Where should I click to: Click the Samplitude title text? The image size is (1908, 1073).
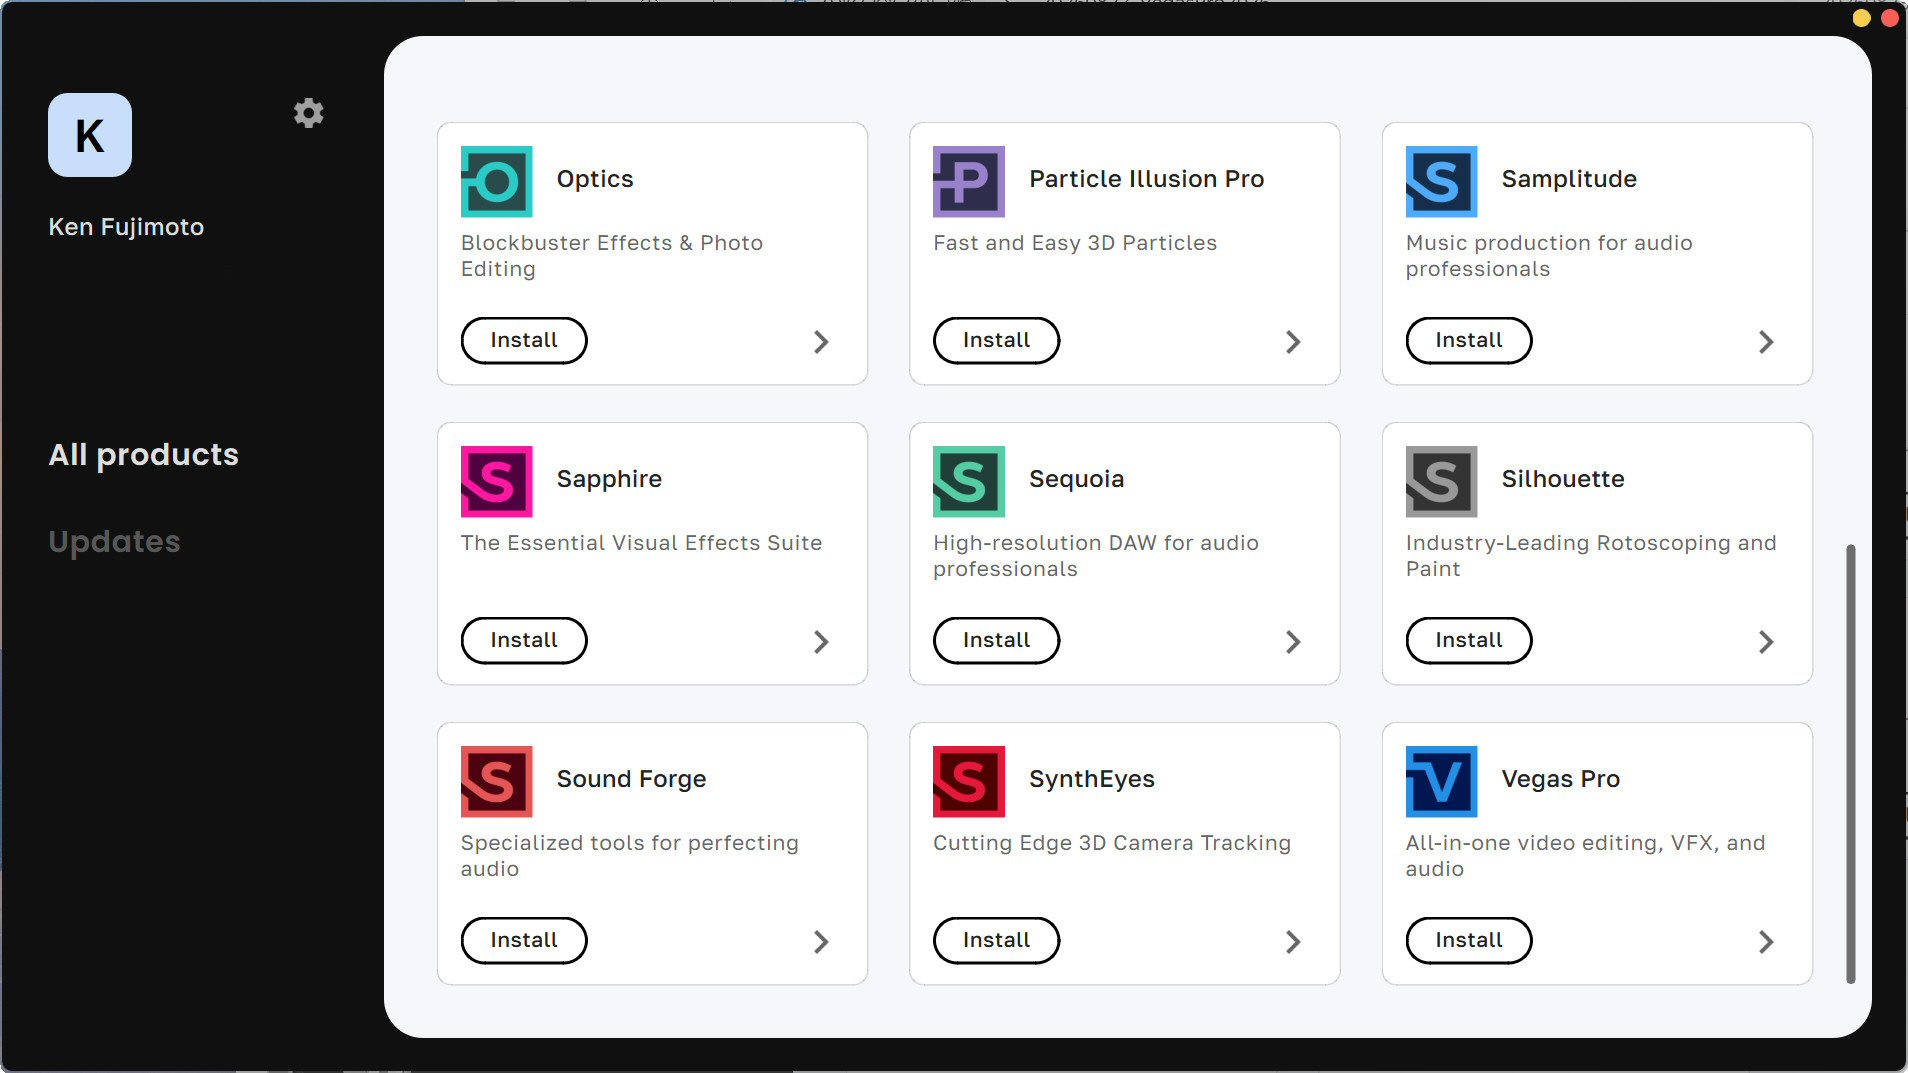tap(1569, 179)
